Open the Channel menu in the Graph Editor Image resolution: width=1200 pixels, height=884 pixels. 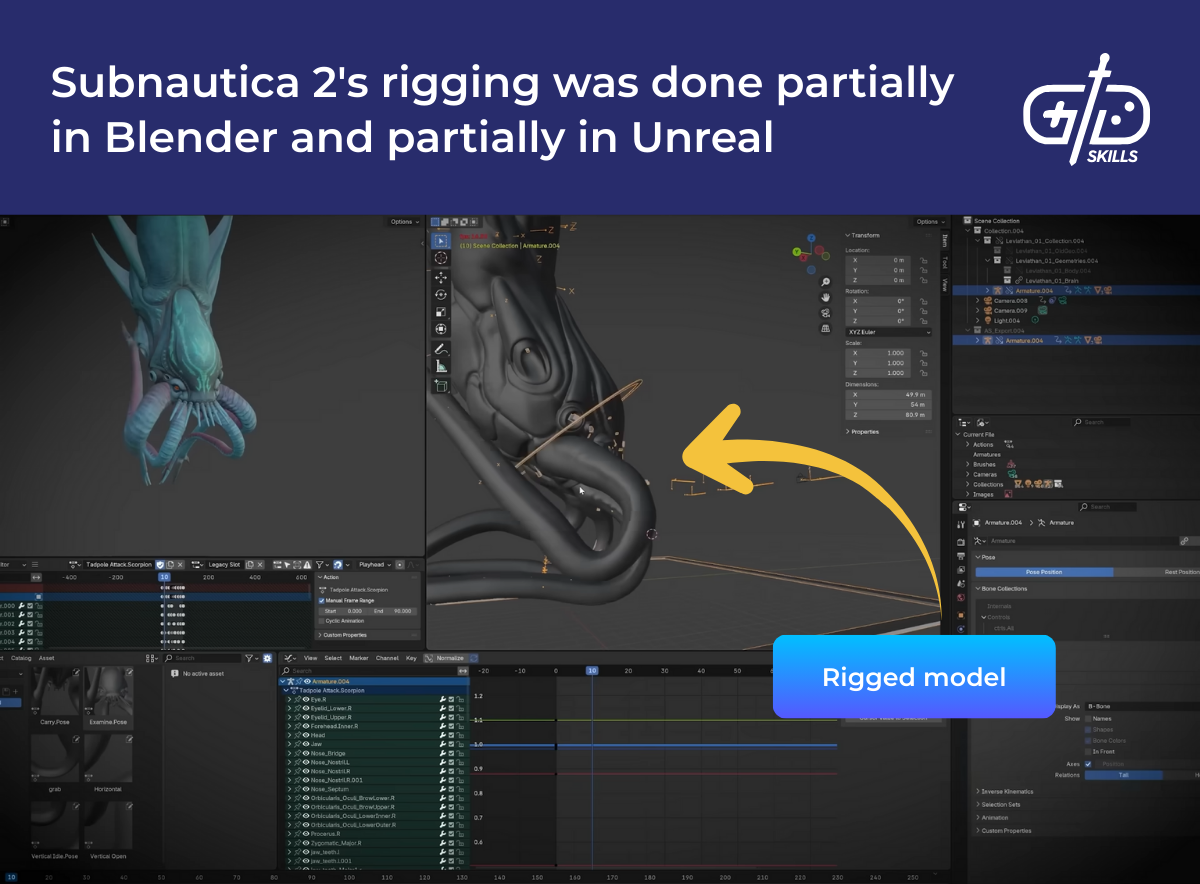387,658
